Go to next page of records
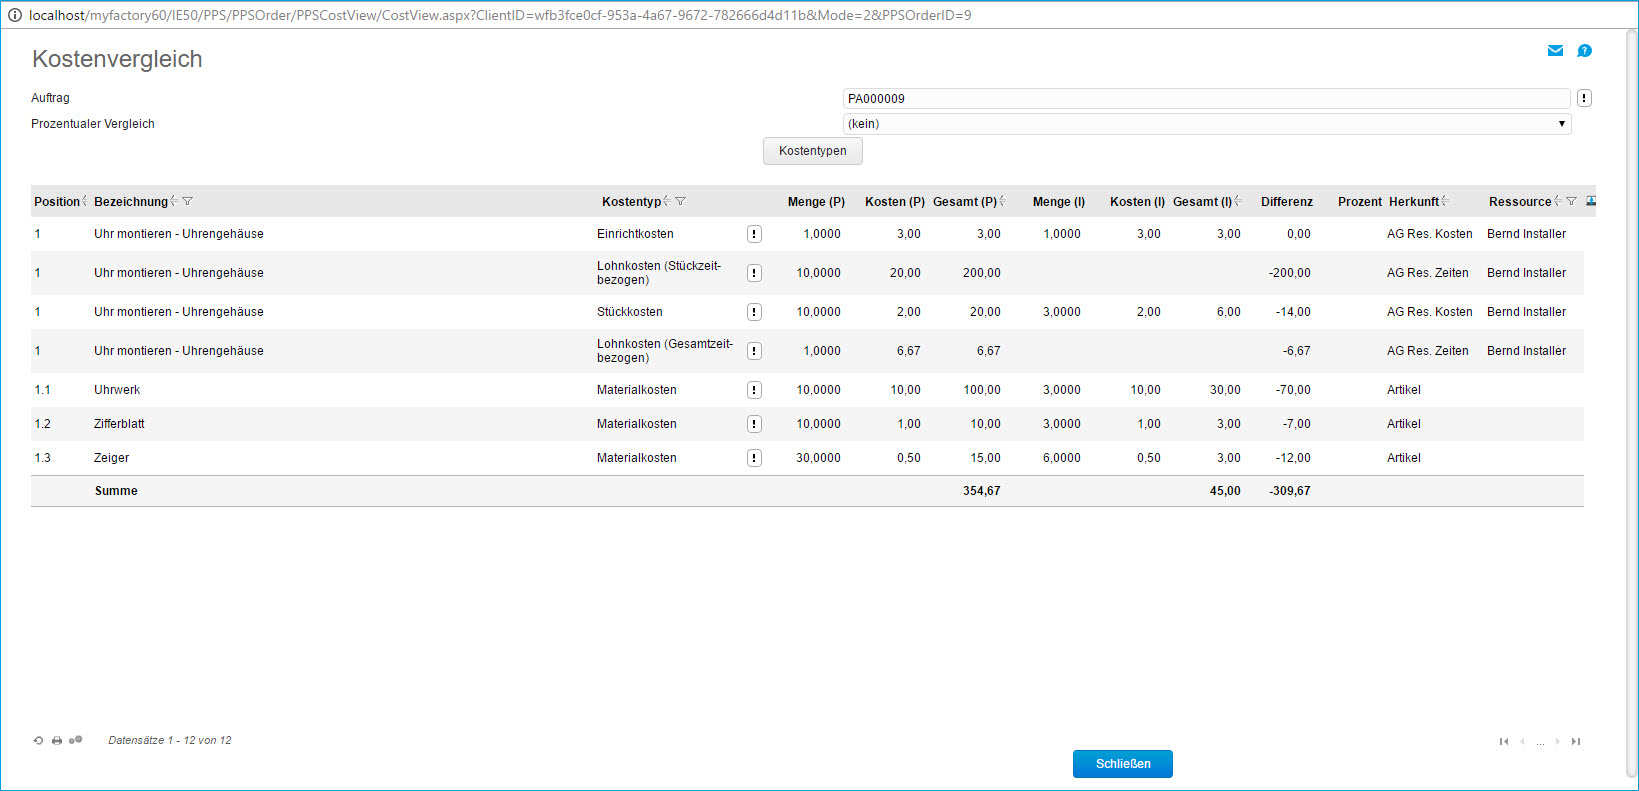 click(x=1557, y=741)
